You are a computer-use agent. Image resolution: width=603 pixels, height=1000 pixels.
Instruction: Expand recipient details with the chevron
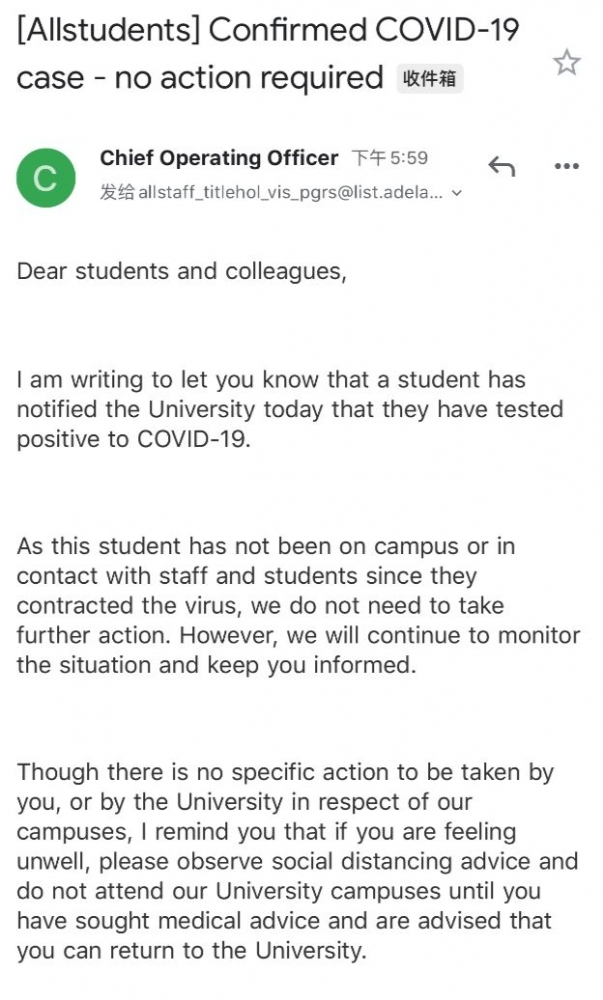[x=457, y=193]
